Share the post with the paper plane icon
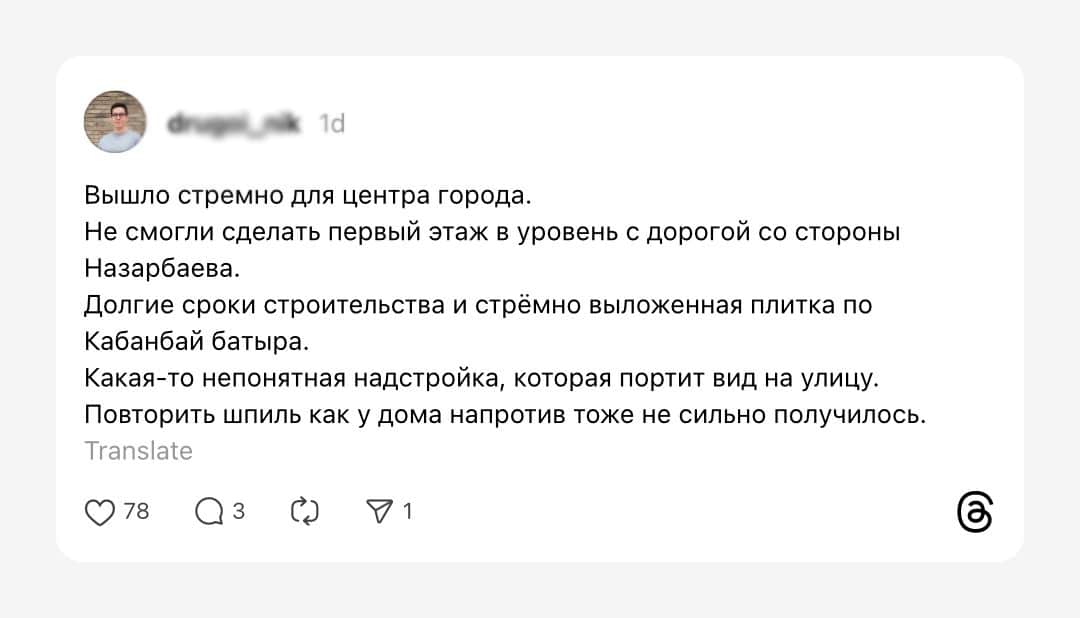 [x=380, y=511]
